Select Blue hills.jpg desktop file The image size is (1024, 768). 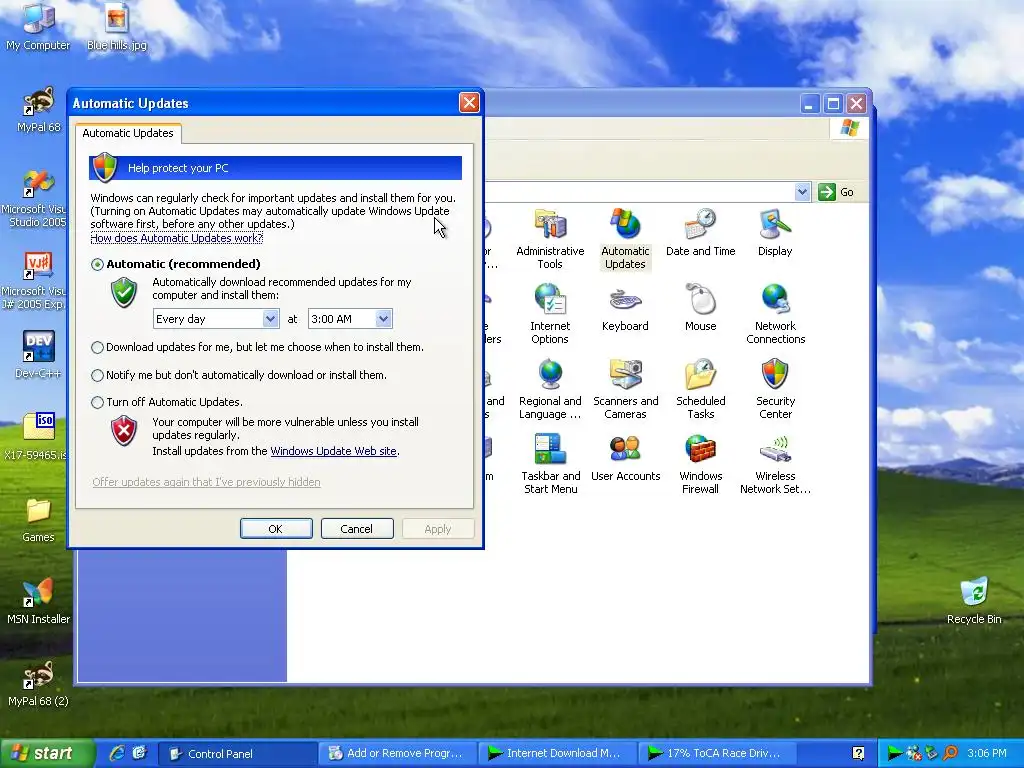tap(116, 27)
